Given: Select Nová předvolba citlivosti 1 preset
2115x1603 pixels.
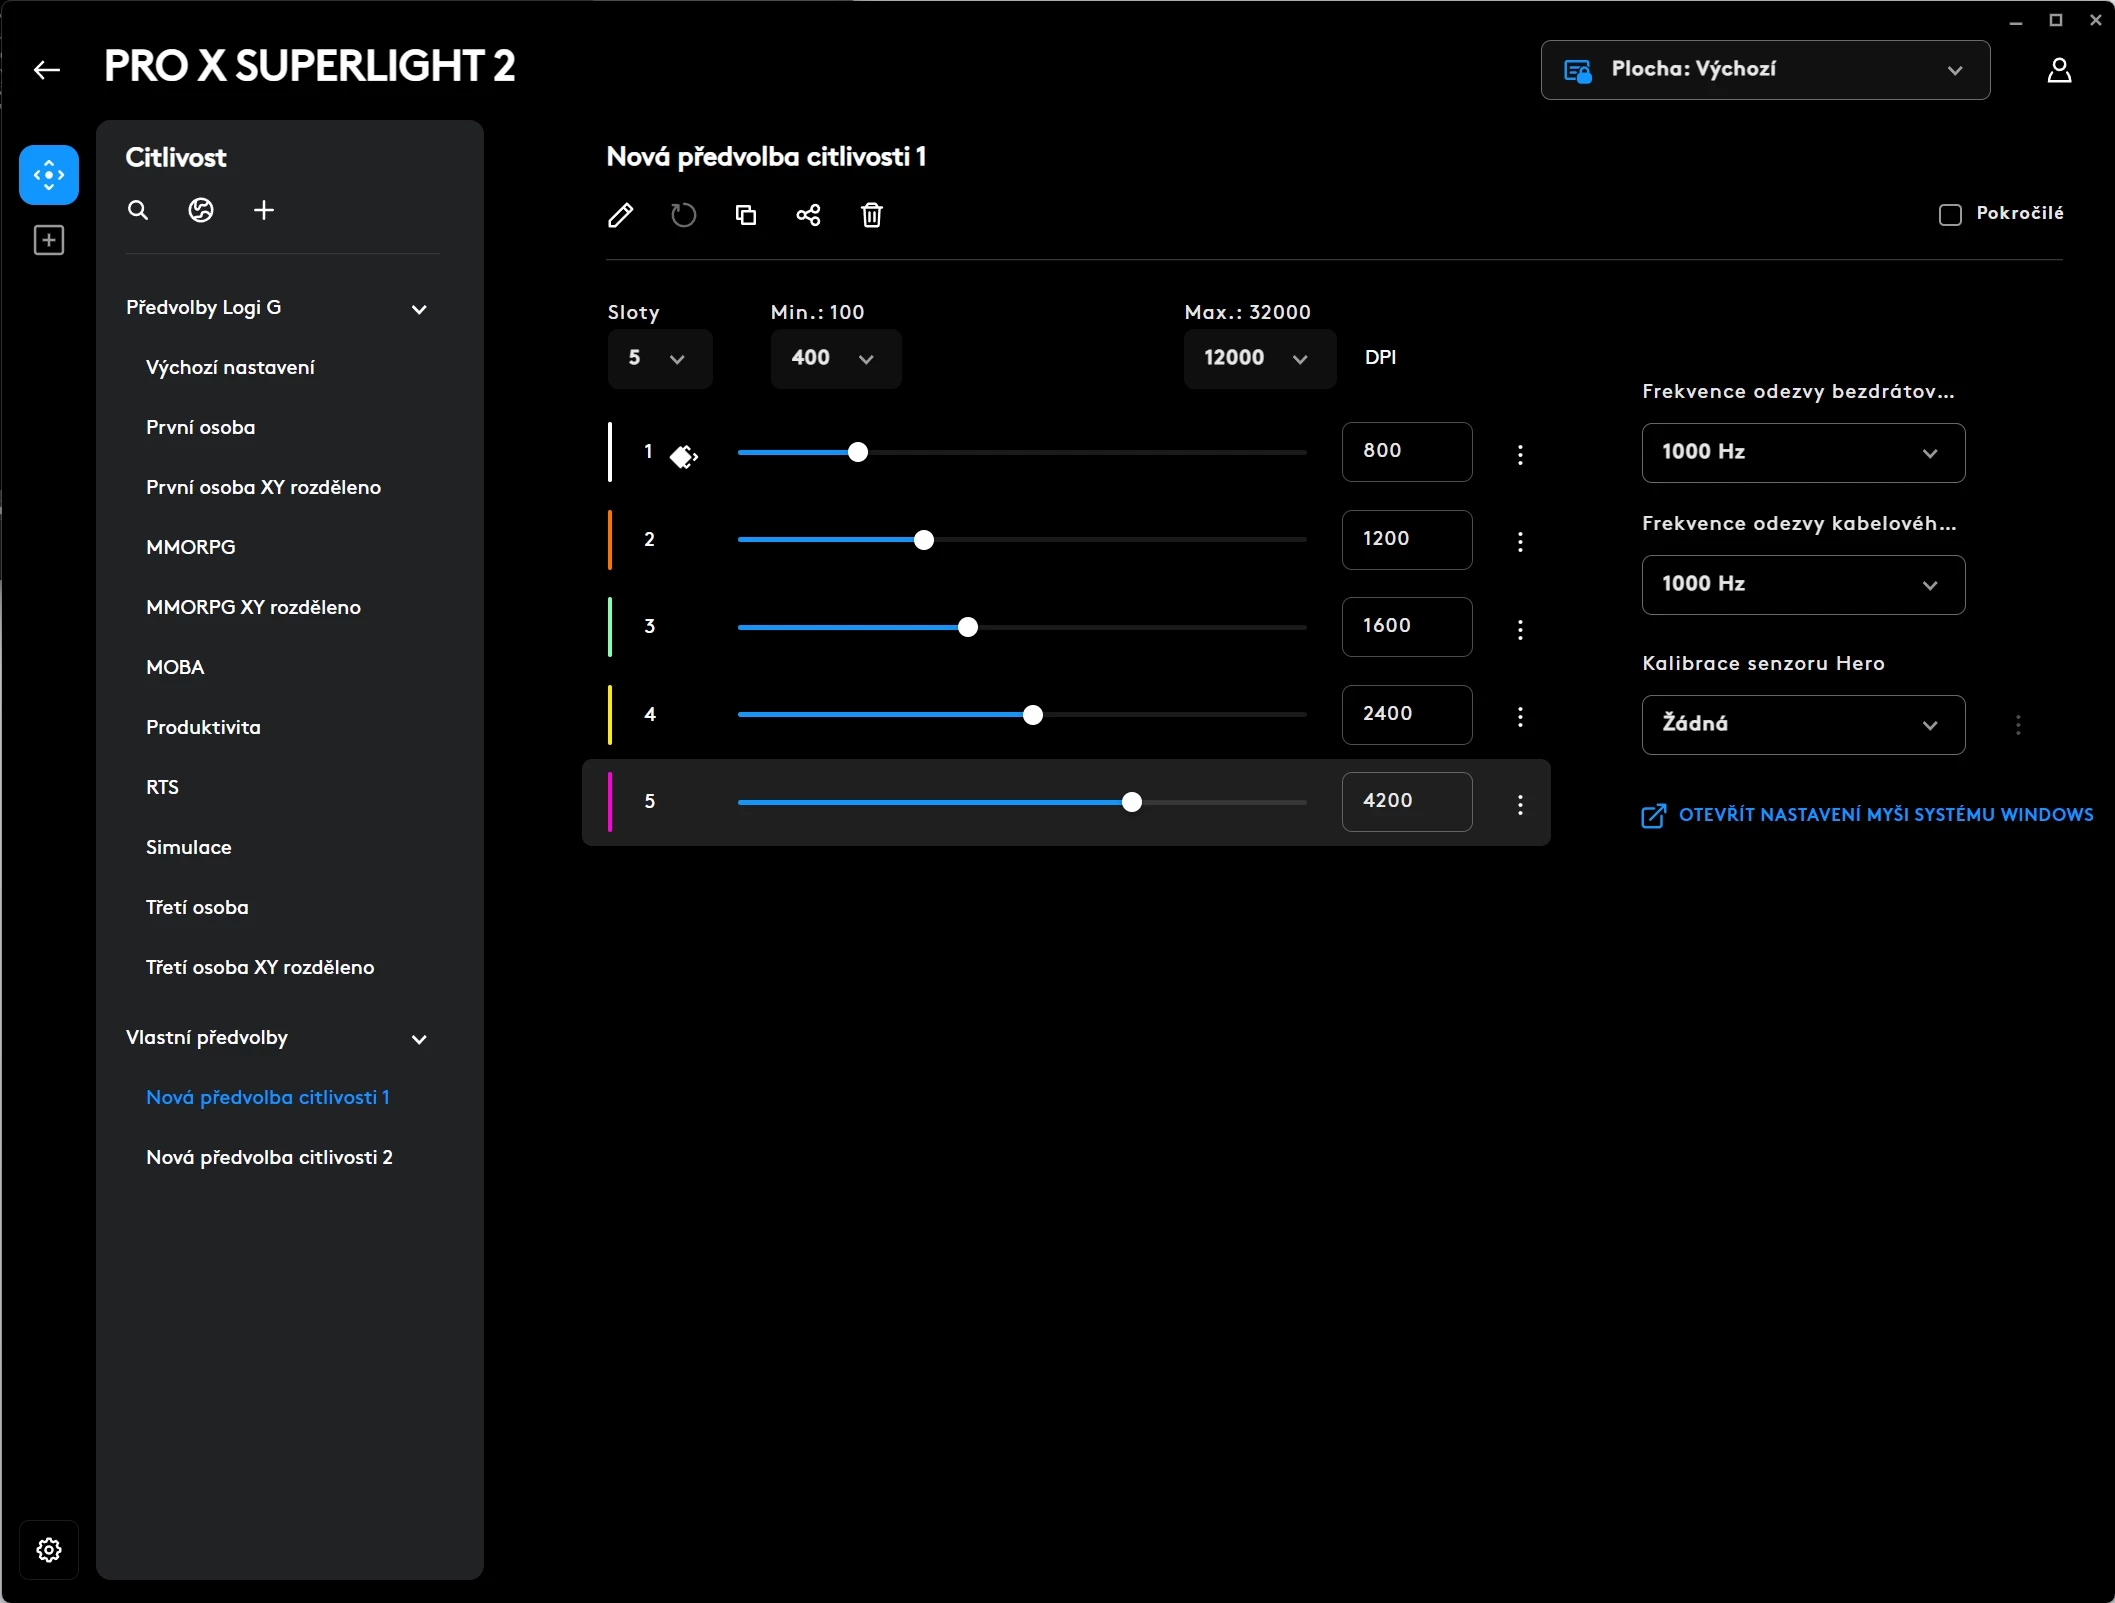Looking at the screenshot, I should tap(268, 1098).
